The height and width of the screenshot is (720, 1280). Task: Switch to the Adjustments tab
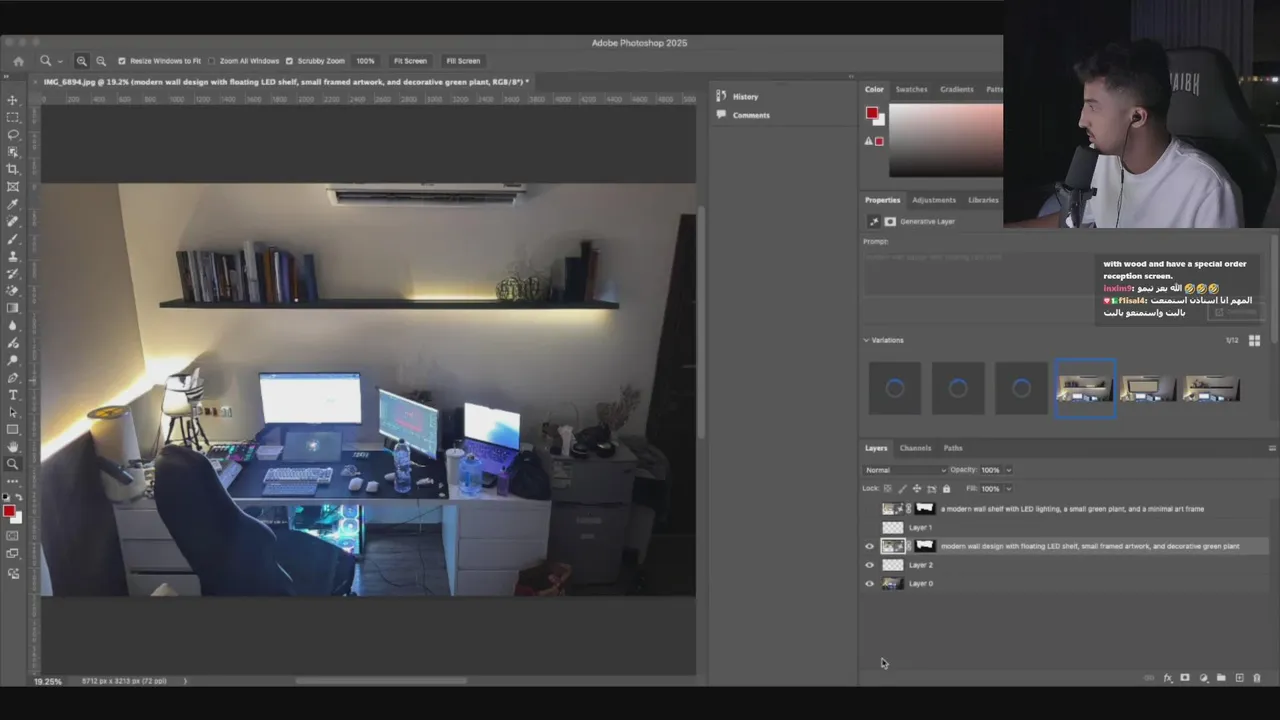[x=933, y=200]
